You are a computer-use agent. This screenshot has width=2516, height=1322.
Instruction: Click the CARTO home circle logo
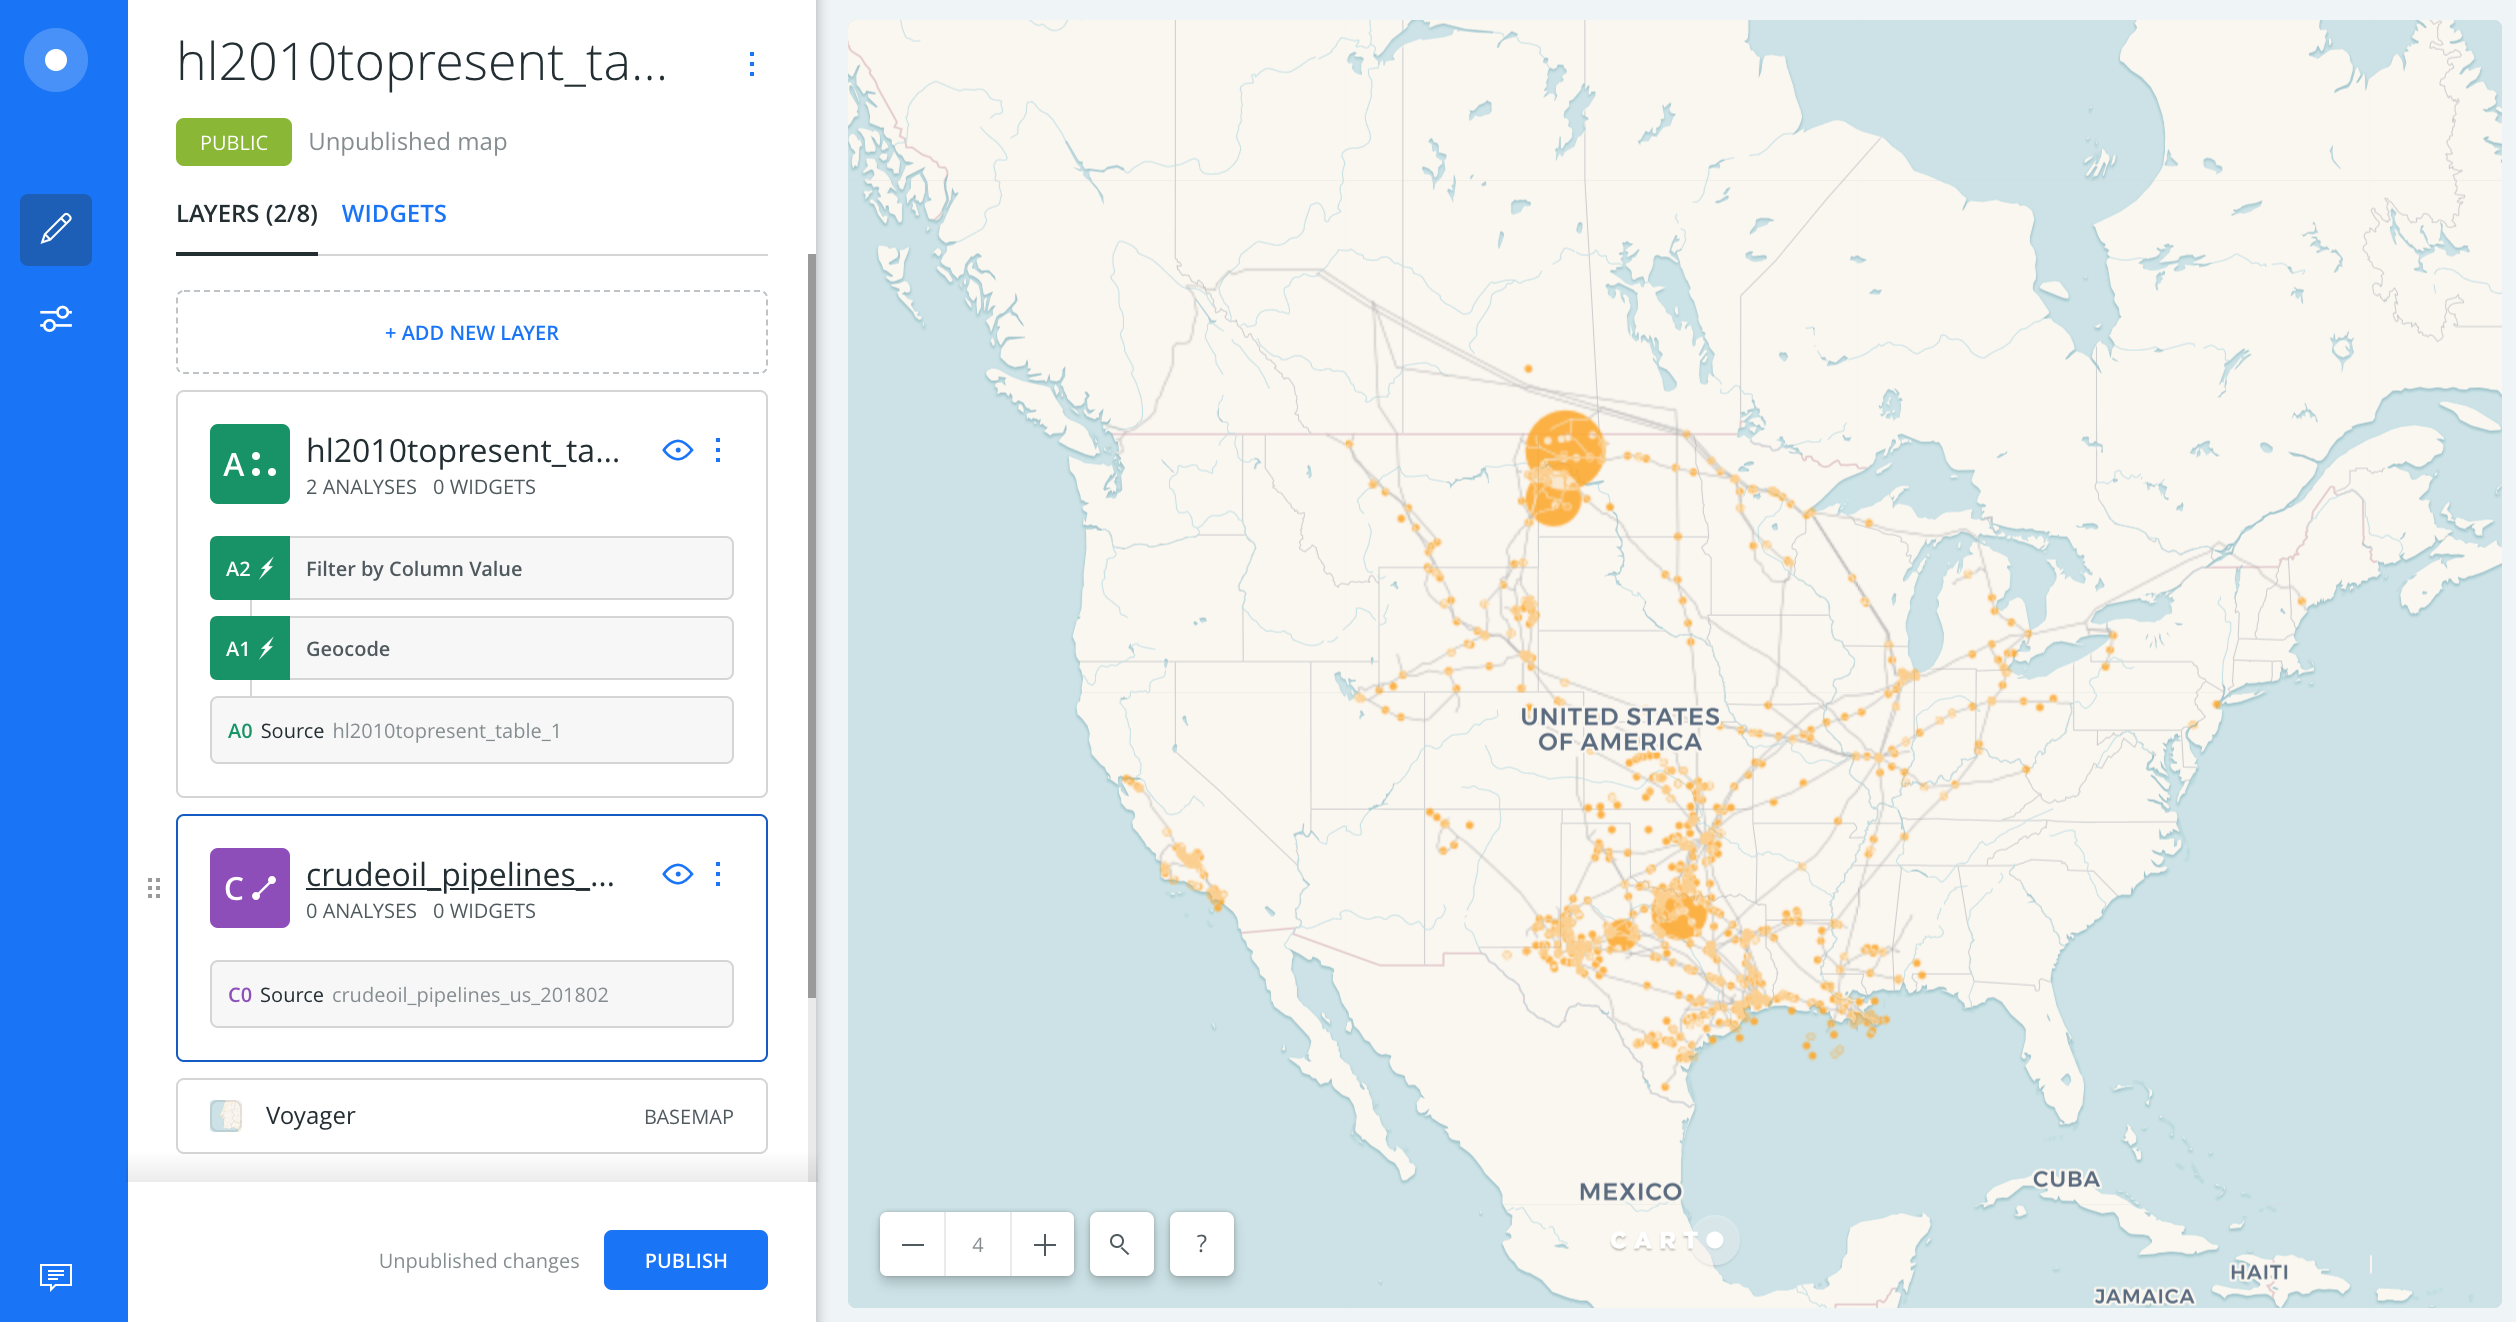pyautogui.click(x=56, y=60)
